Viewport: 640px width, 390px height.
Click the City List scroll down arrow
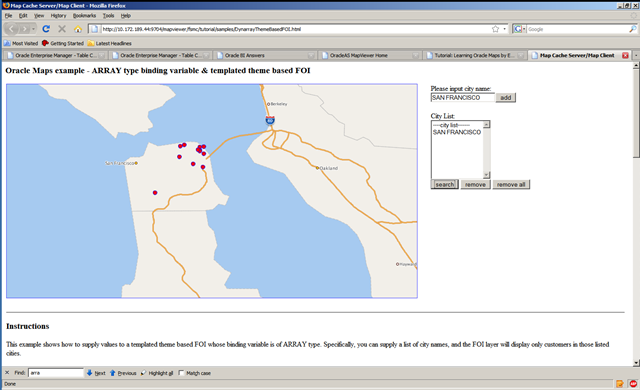tap(486, 175)
